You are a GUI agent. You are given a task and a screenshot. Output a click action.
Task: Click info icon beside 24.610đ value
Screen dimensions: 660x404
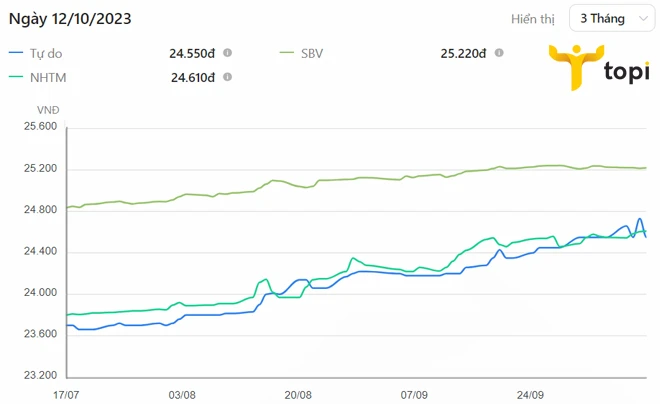228,77
